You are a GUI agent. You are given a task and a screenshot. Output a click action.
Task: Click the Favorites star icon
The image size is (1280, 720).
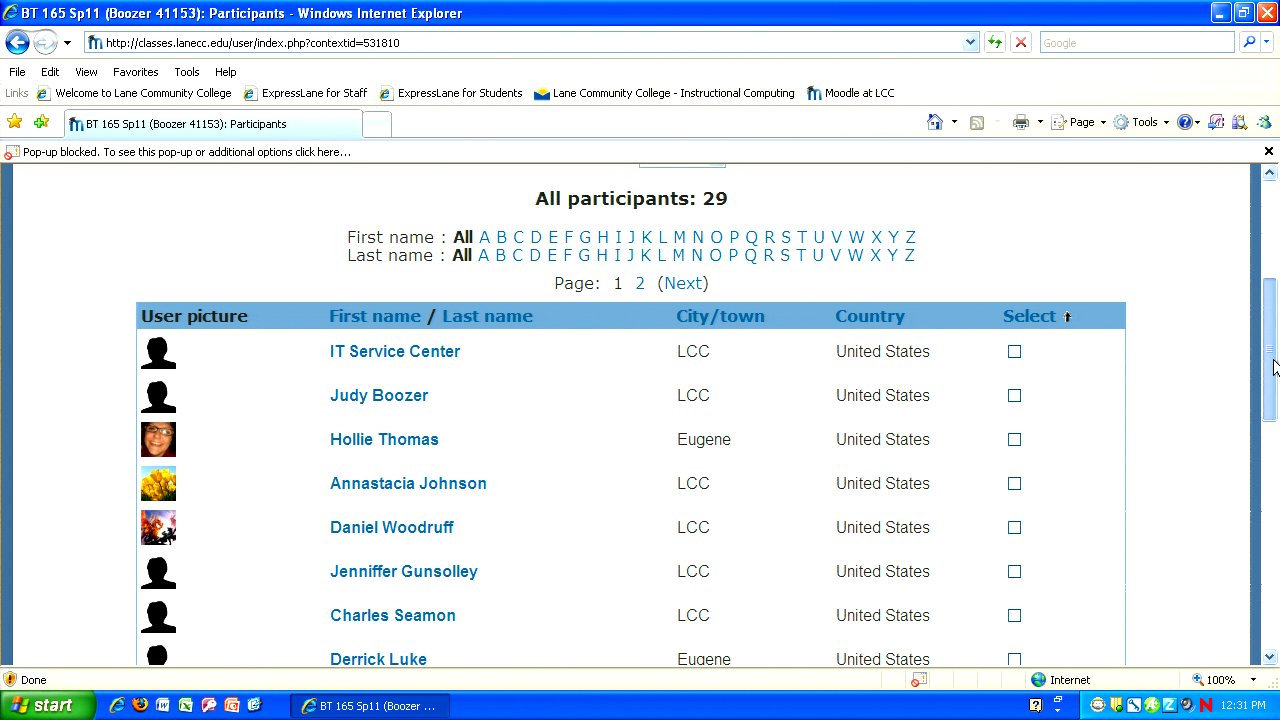pos(15,122)
